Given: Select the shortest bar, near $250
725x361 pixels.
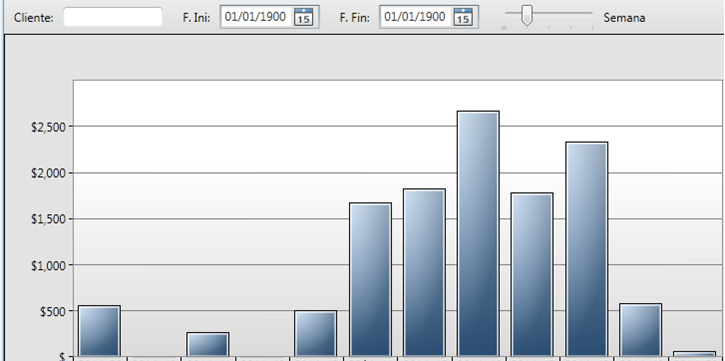Looking at the screenshot, I should (x=208, y=344).
